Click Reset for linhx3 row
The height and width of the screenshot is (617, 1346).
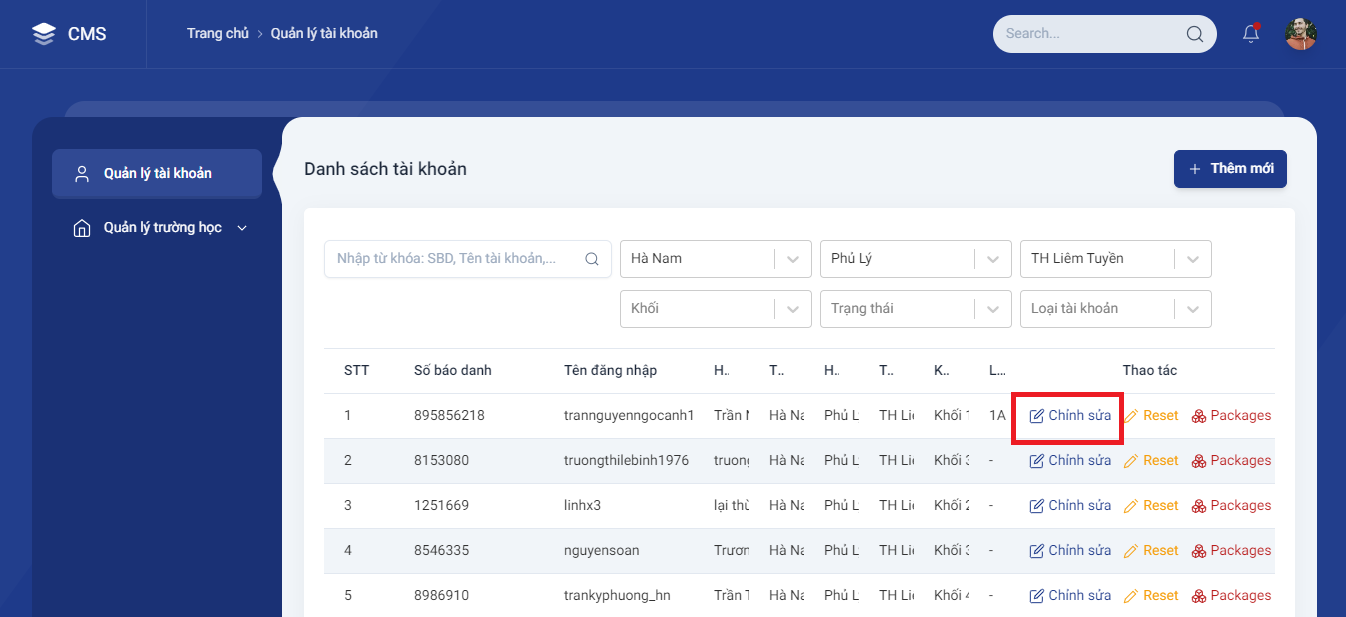[x=1151, y=506]
